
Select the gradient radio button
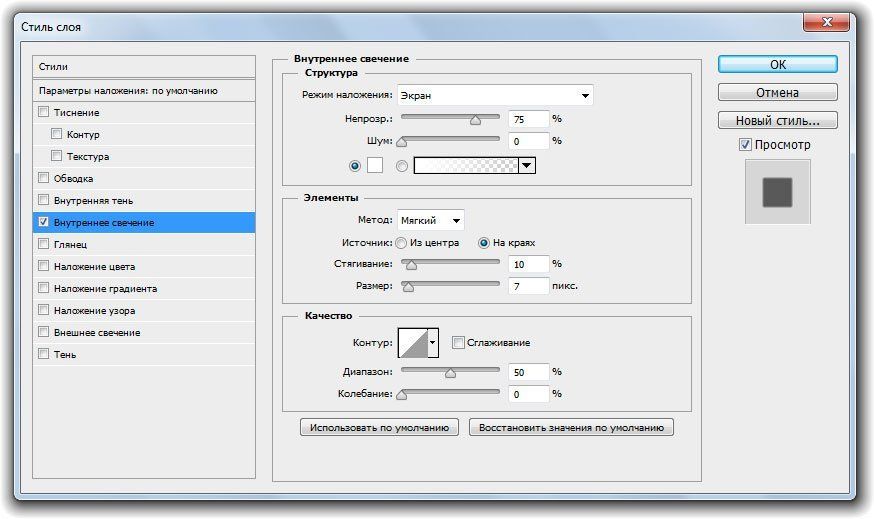point(402,166)
